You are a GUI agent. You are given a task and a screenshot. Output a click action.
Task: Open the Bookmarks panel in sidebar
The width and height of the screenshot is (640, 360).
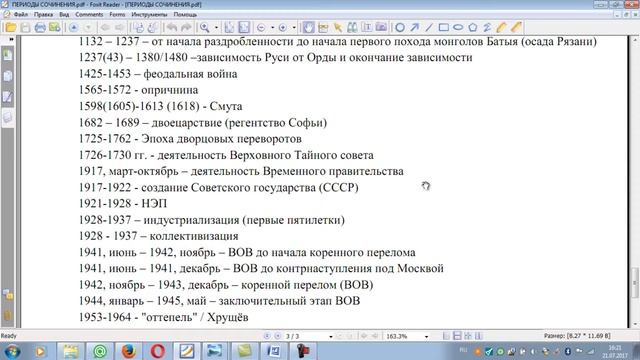click(8, 55)
